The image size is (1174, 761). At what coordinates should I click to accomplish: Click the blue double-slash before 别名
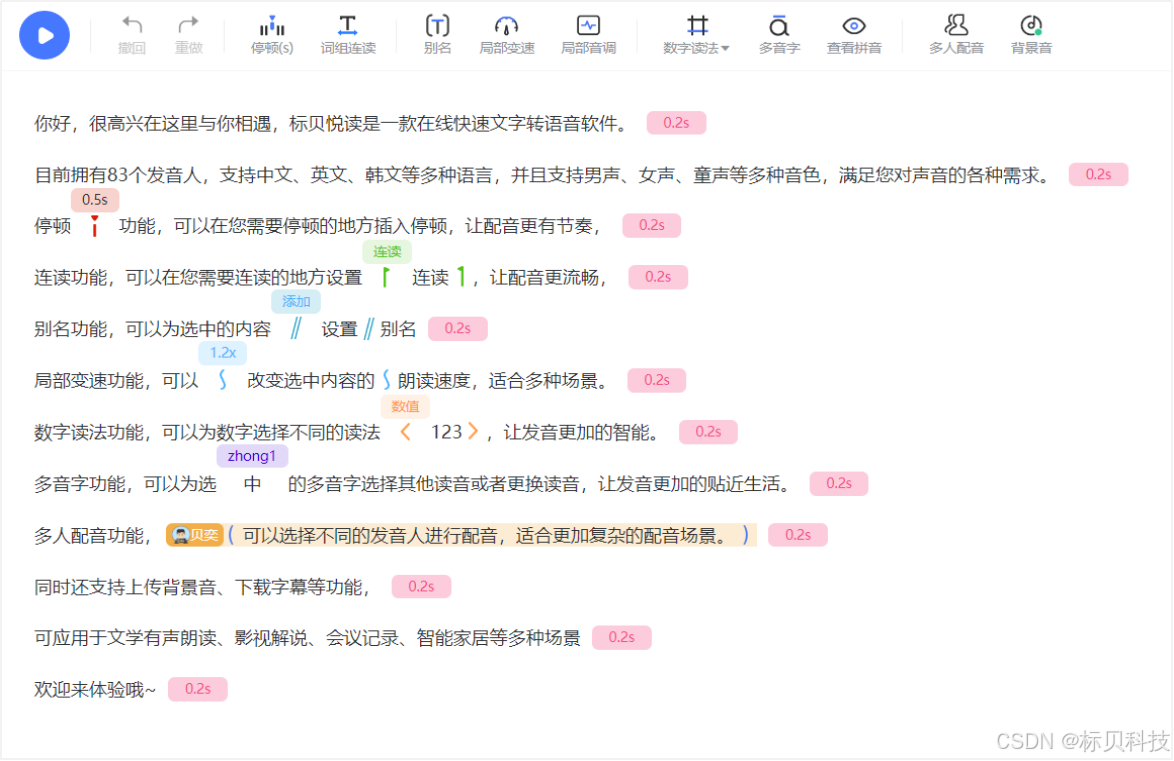pos(368,329)
